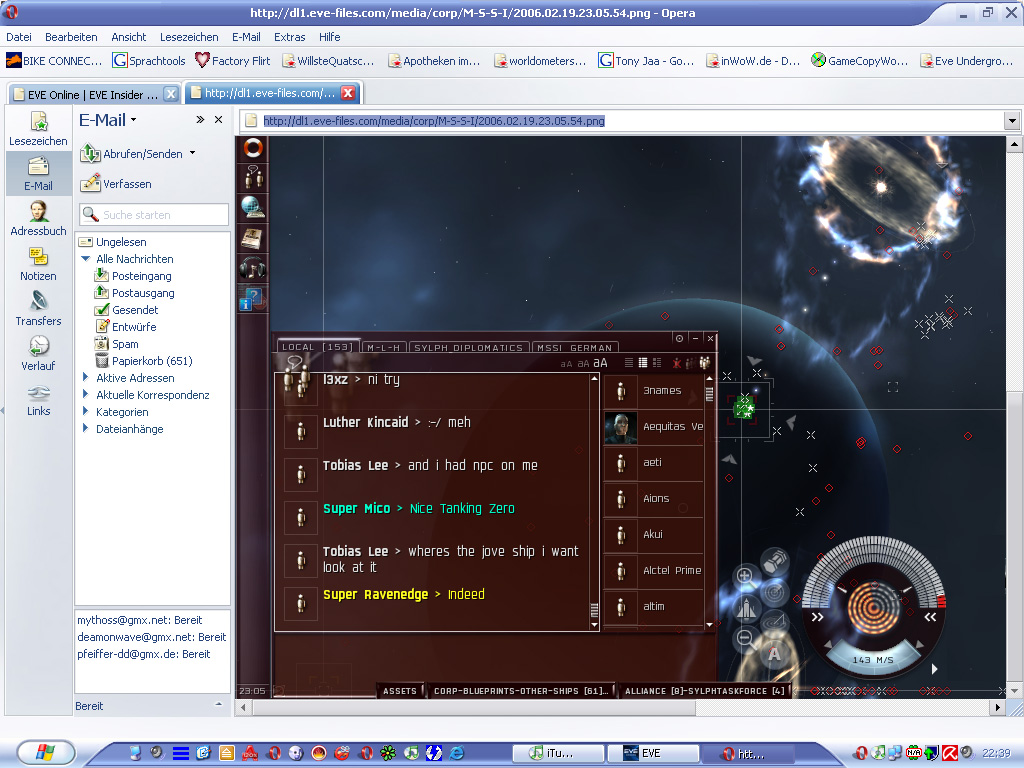The height and width of the screenshot is (768, 1024).
Task: Expand Aktuelle Korrespondenz node
Action: [x=85, y=394]
